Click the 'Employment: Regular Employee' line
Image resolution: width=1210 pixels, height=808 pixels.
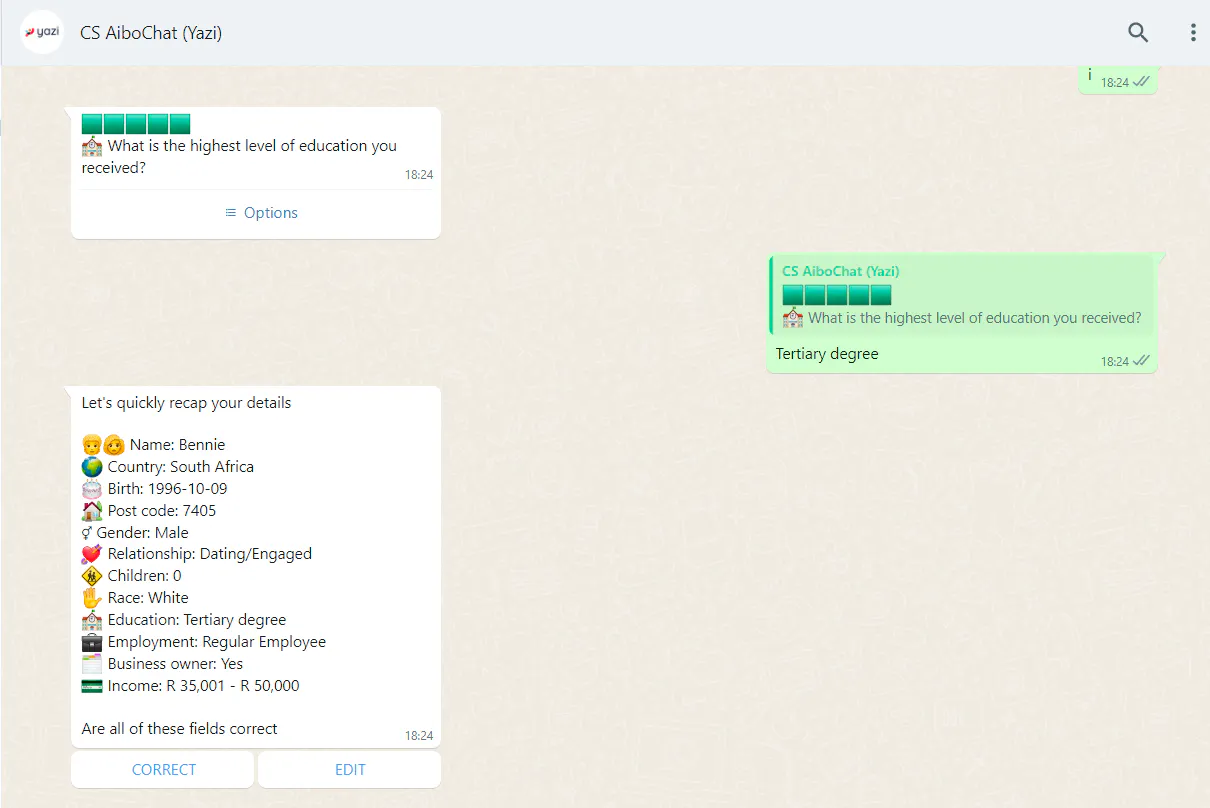204,642
